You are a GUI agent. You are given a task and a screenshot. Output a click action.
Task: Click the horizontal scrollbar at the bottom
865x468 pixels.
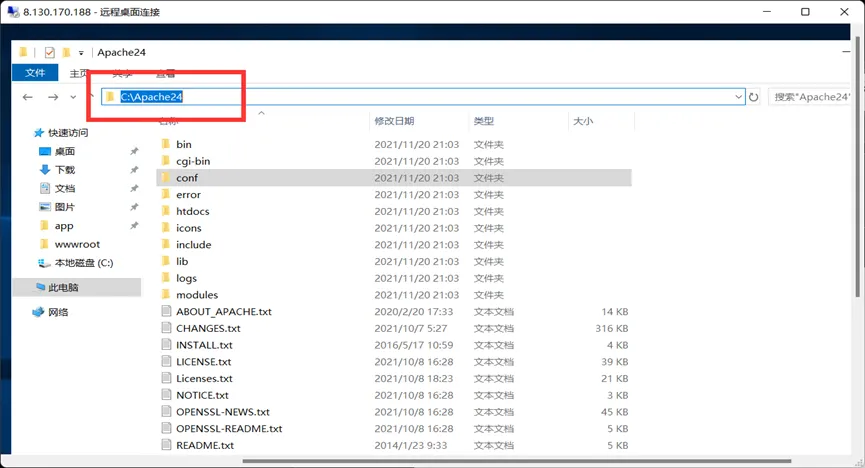pos(516,461)
